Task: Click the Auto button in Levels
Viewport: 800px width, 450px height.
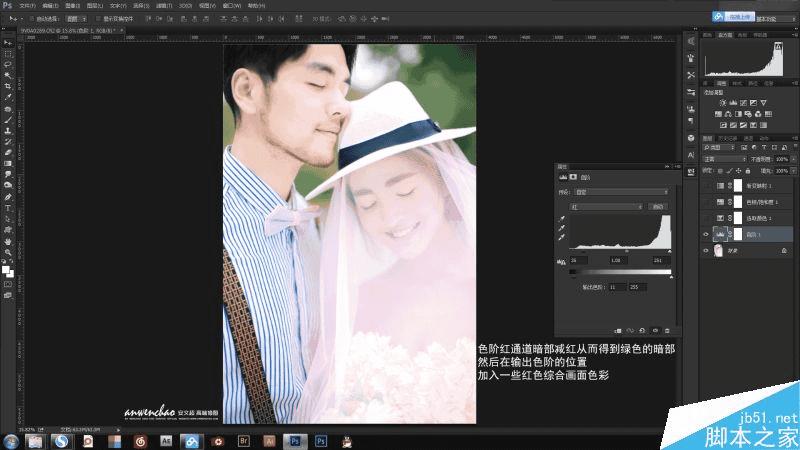Action: click(659, 206)
